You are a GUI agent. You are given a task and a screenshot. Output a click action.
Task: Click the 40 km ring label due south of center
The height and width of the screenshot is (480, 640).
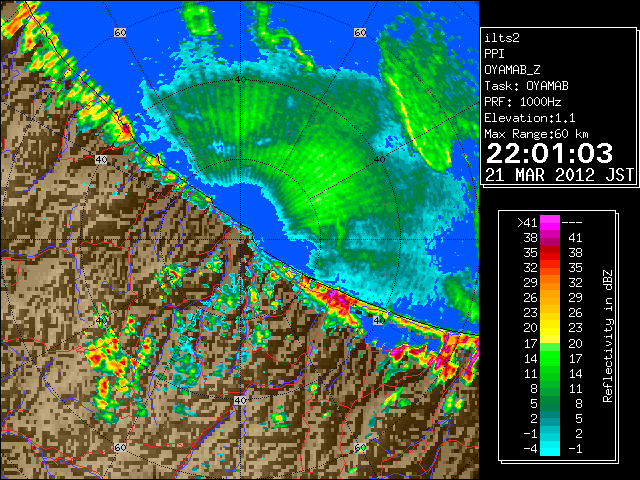pos(240,400)
